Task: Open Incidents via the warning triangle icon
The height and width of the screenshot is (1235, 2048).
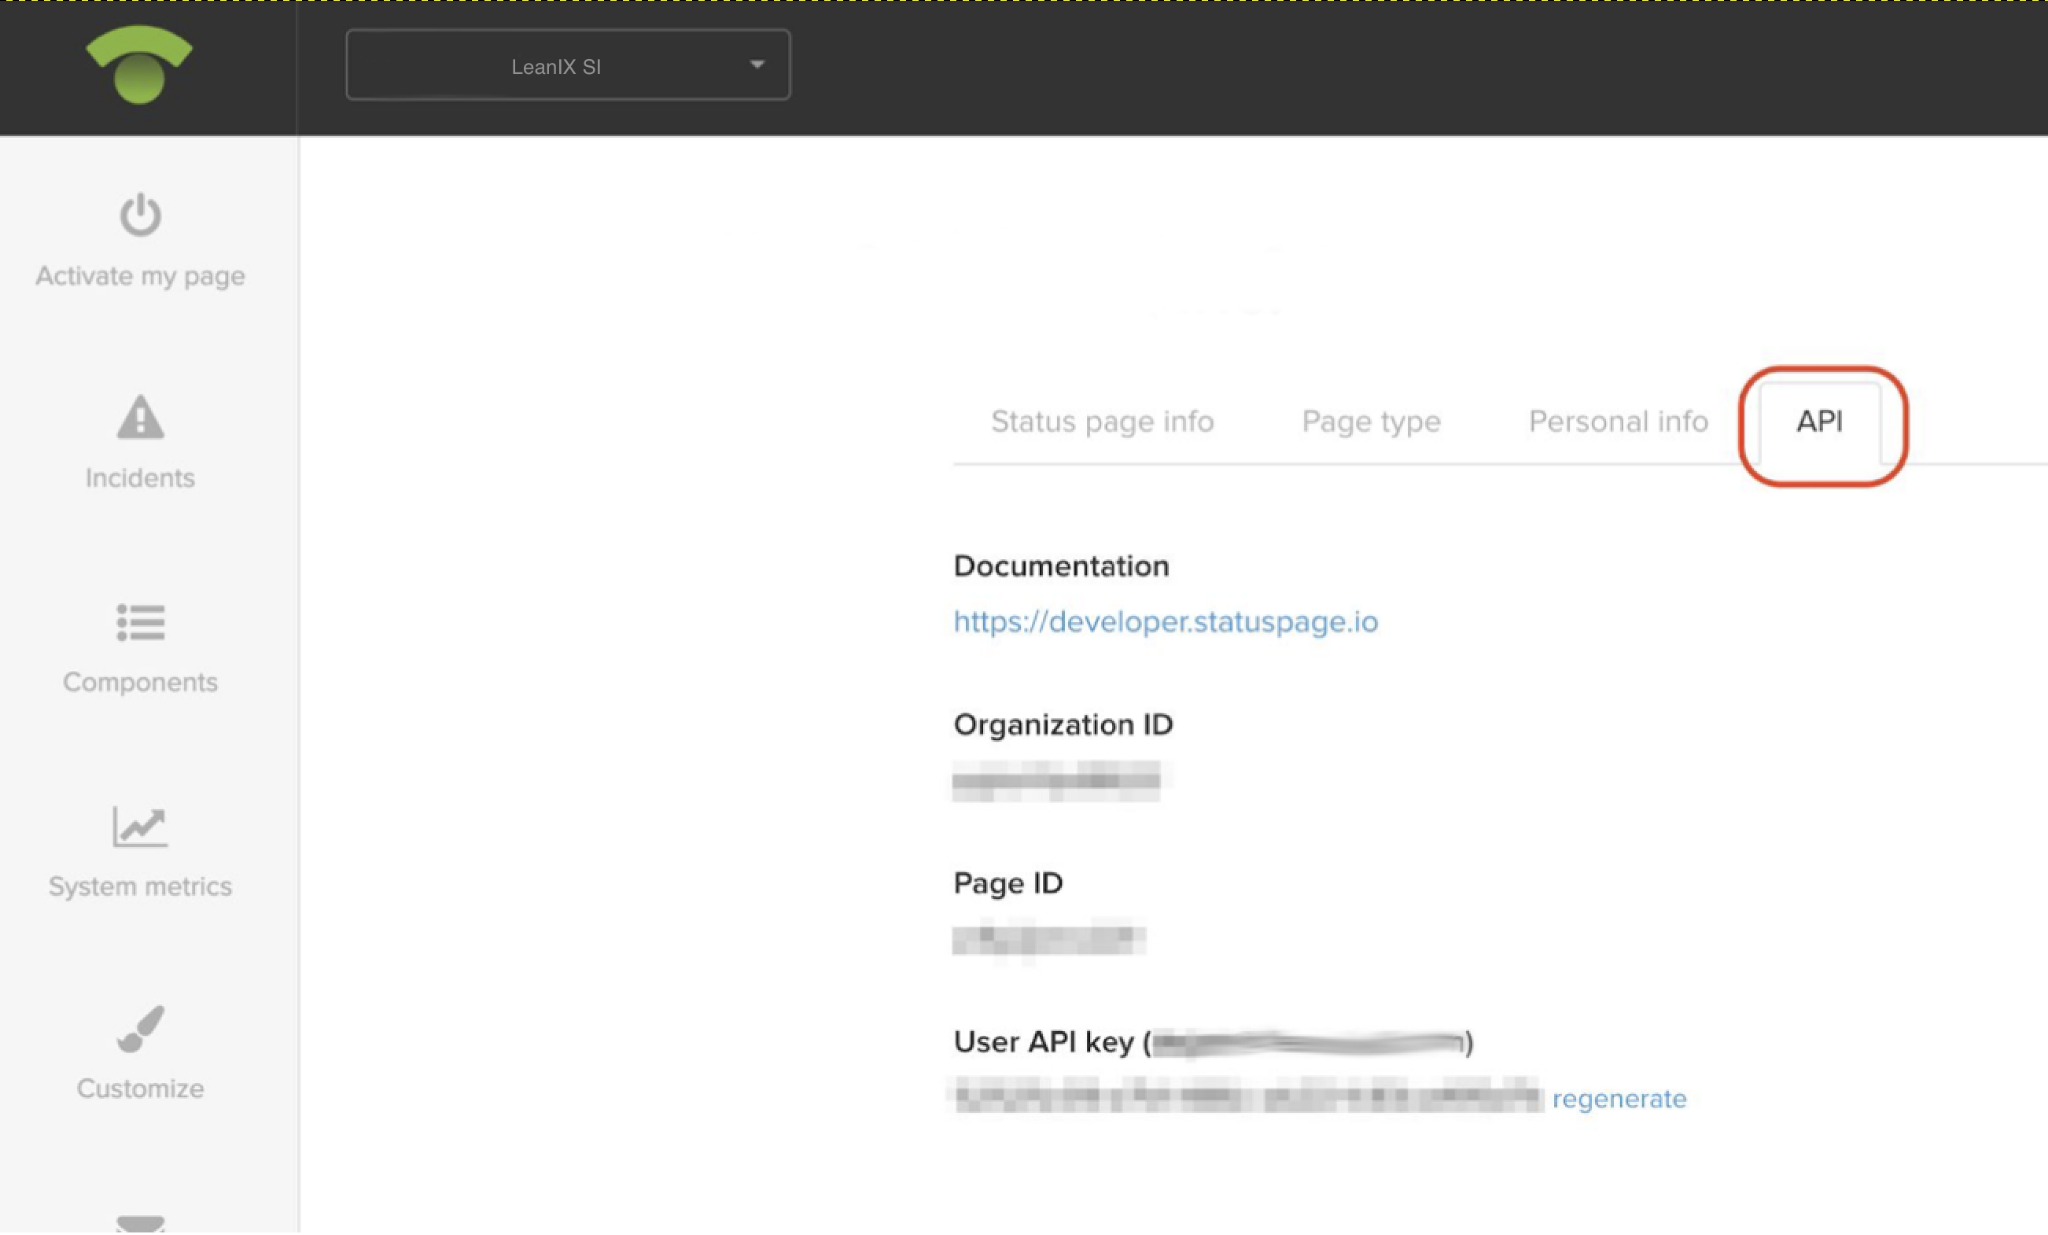Action: (x=140, y=418)
